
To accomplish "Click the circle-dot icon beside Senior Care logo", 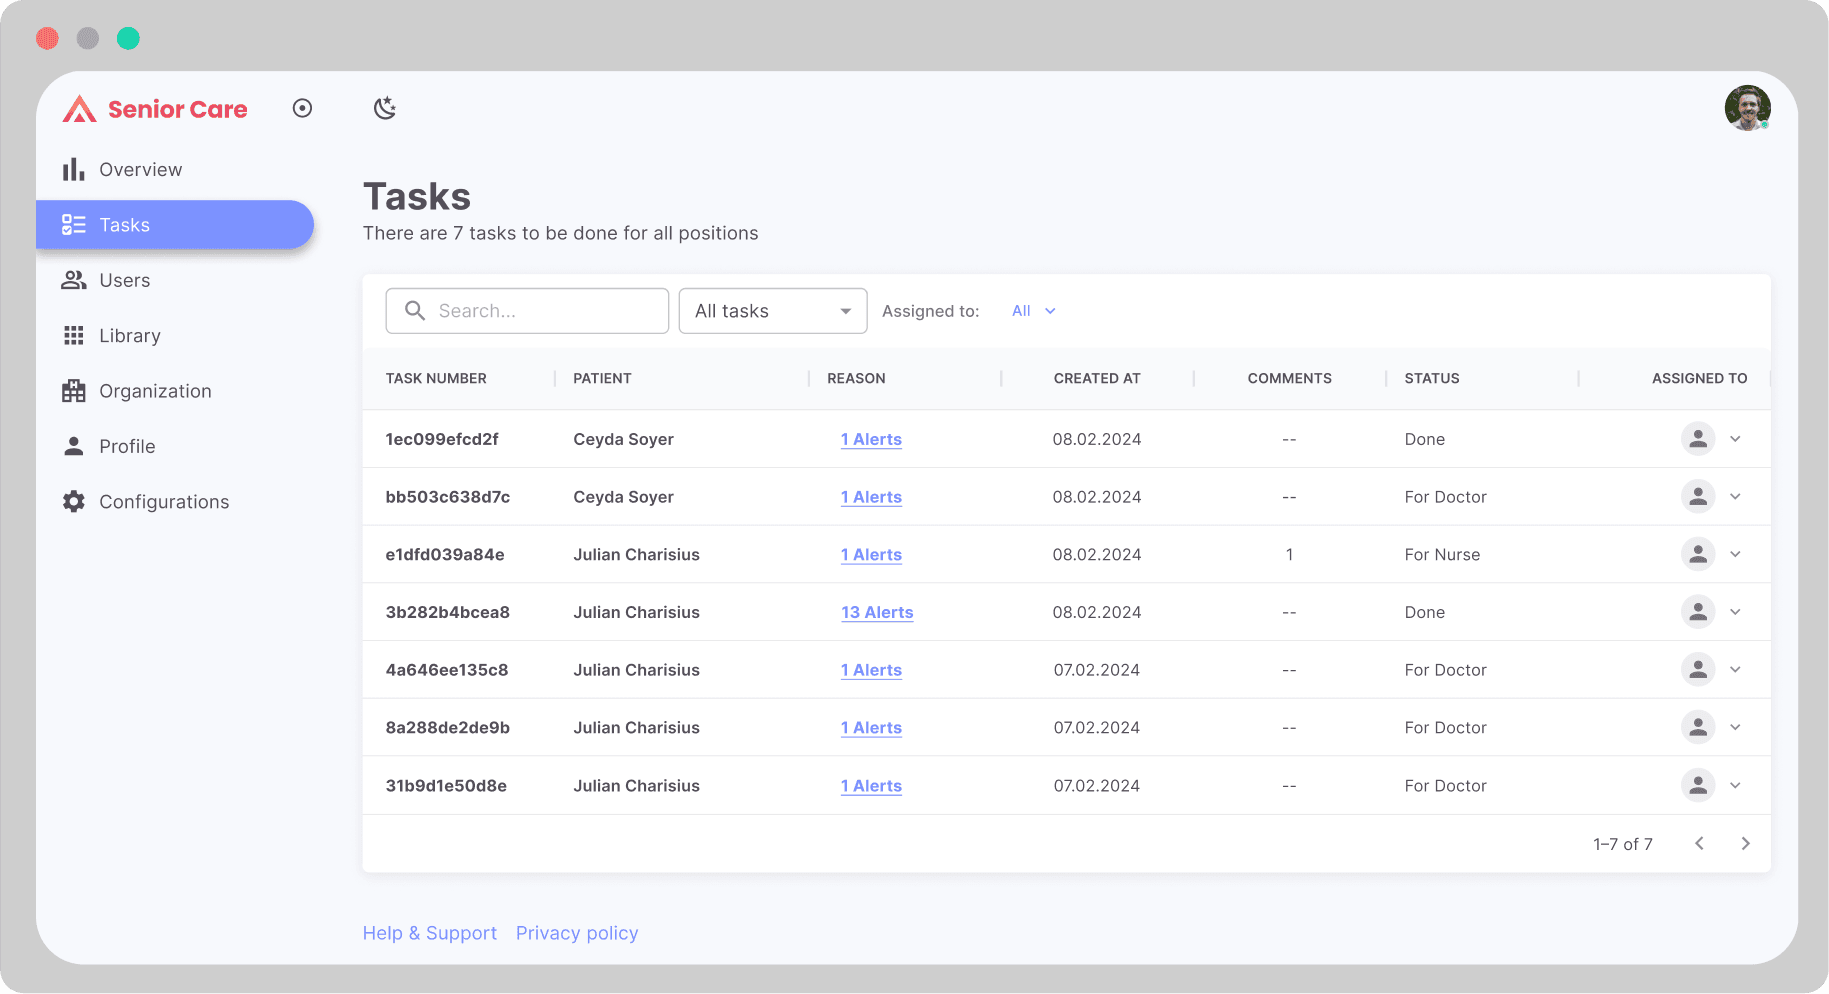I will click(x=303, y=108).
